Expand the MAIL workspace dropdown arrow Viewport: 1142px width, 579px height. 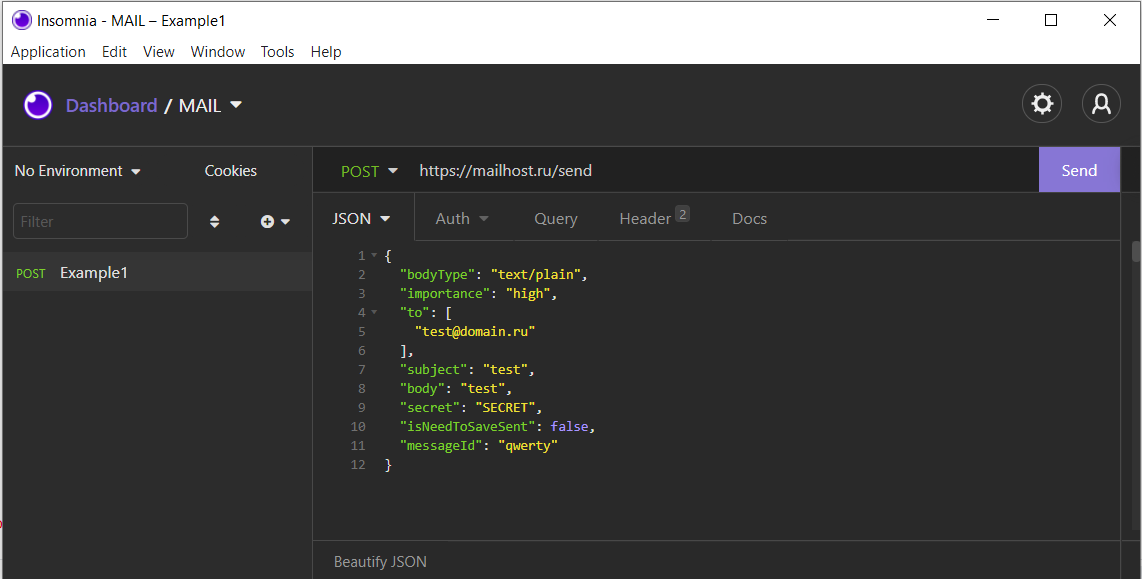tap(236, 104)
